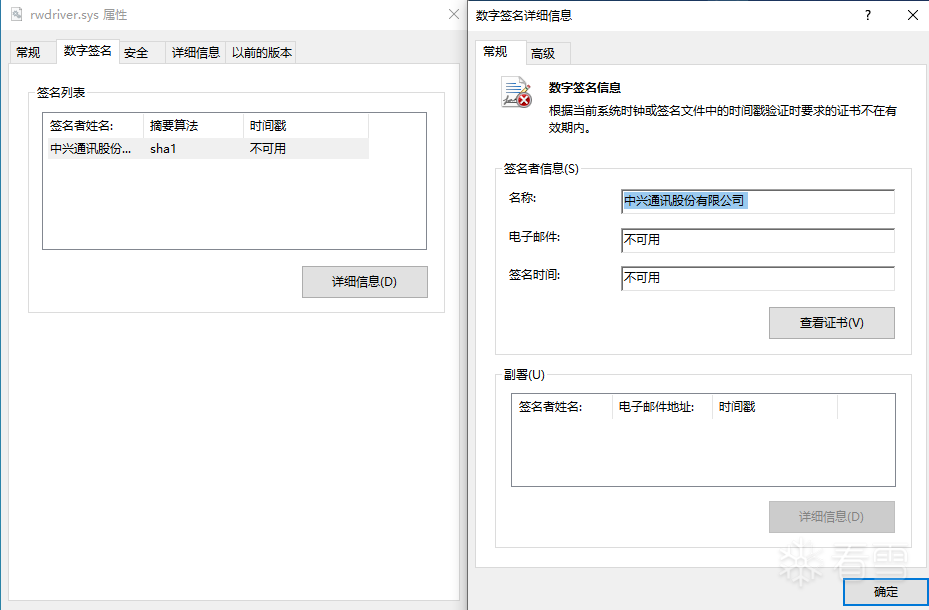Open the 以前的版本 tab

[x=262, y=53]
